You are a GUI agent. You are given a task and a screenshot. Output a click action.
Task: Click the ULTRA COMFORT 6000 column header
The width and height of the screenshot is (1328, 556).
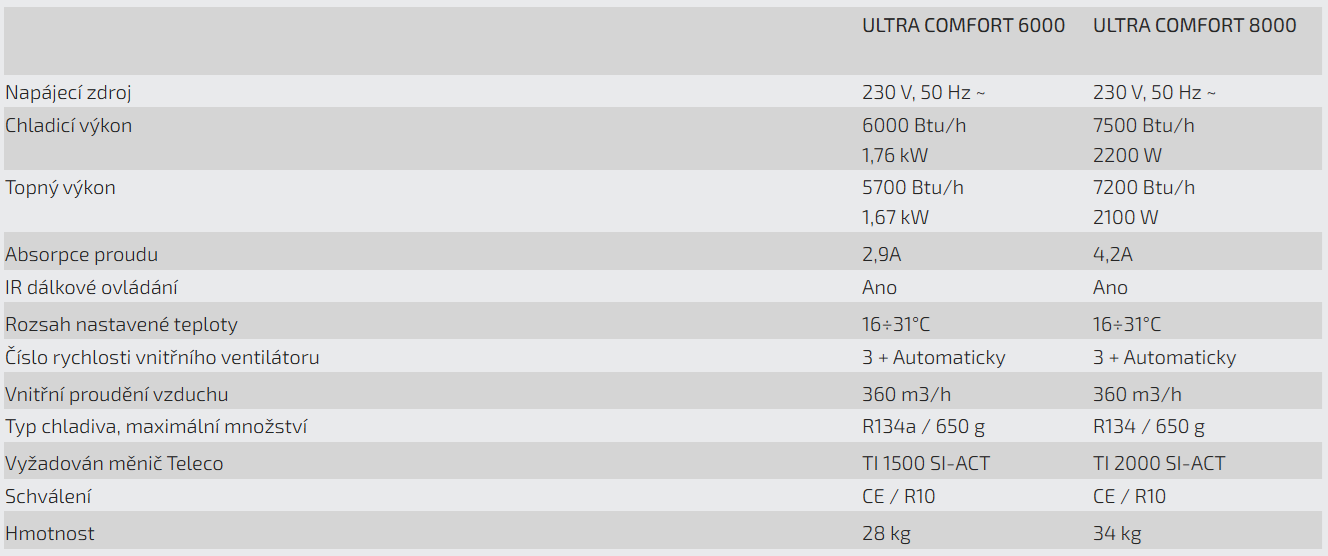[x=963, y=26]
